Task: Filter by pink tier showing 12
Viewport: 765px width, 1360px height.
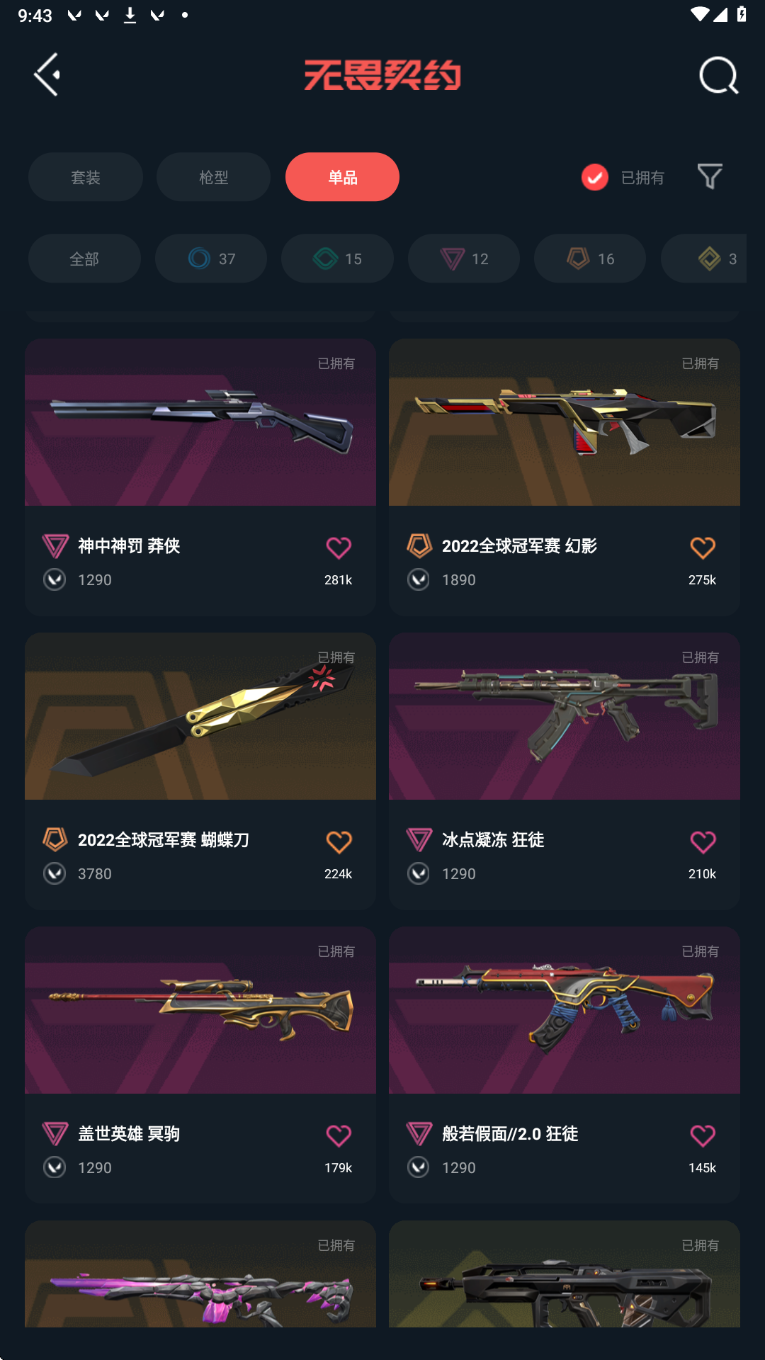Action: pos(464,259)
